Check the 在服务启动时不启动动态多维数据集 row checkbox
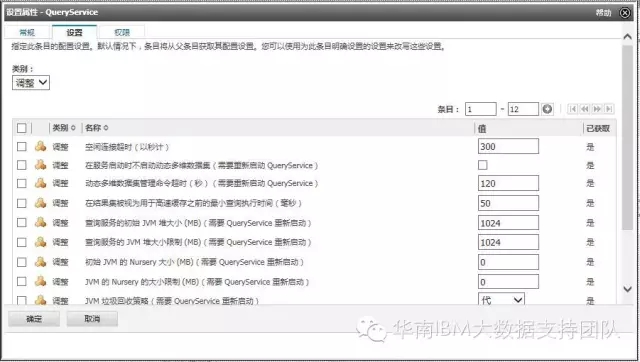This screenshot has width=640, height=362. (x=22, y=165)
